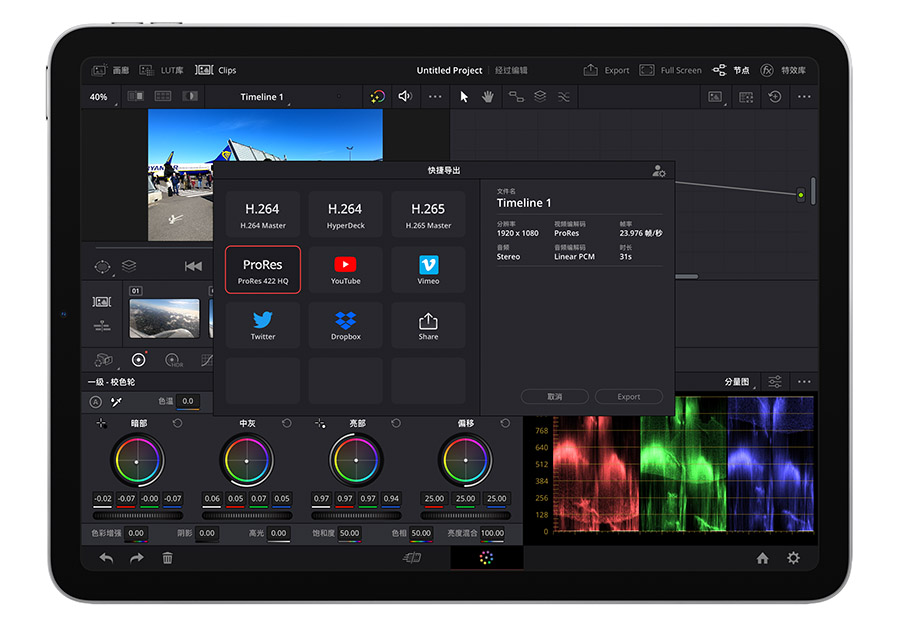Select ProRes 422 HQ preset
Image resolution: width=900 pixels, height=627 pixels.
[262, 270]
